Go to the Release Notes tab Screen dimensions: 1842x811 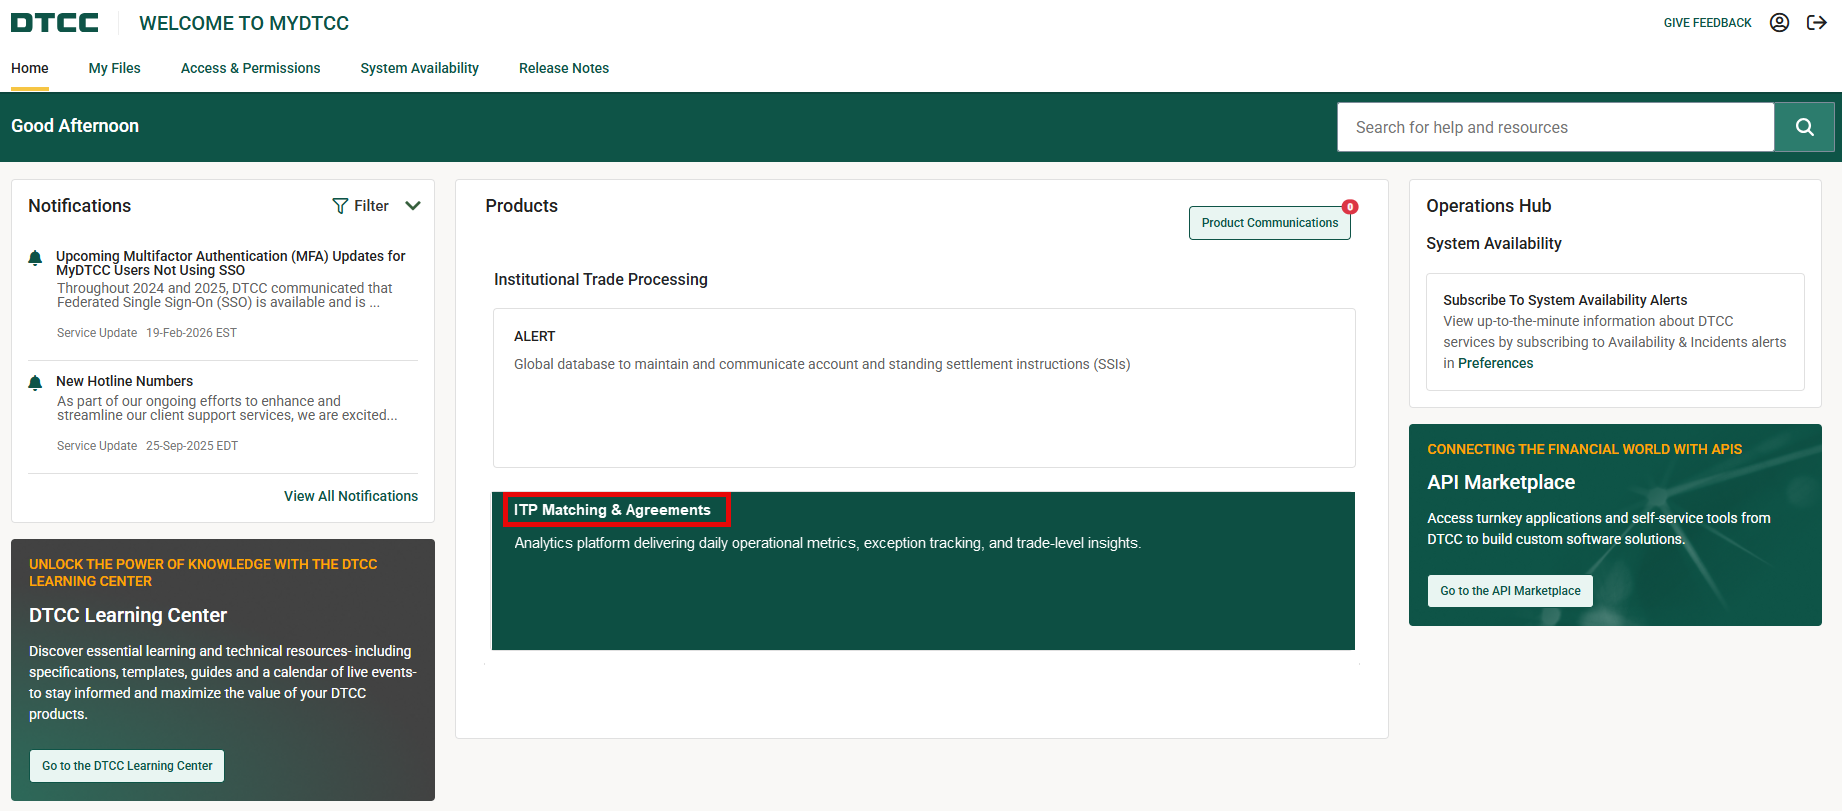(x=564, y=68)
